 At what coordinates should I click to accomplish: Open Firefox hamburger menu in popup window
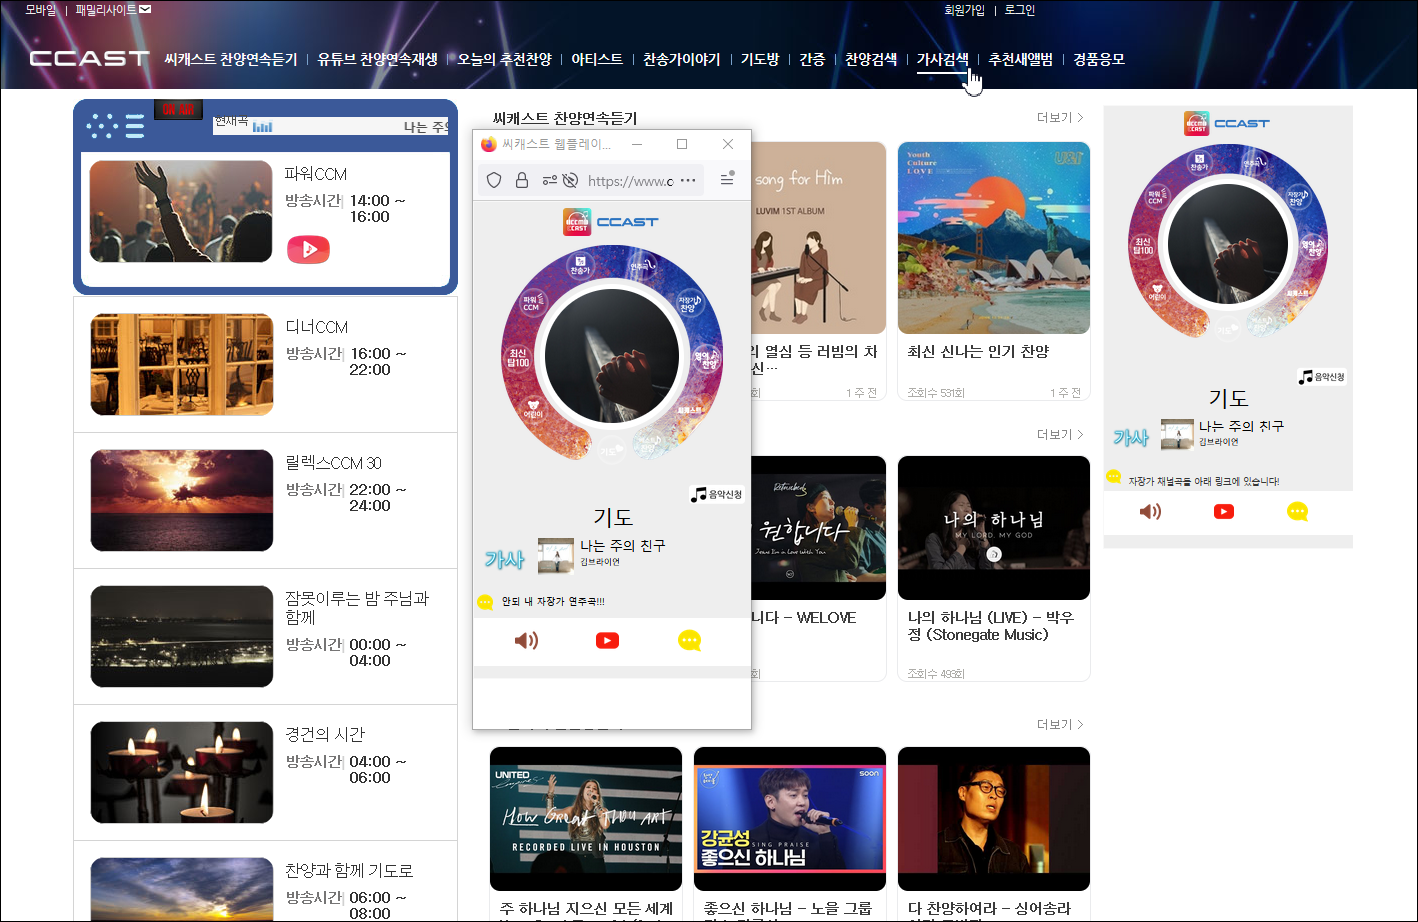click(x=728, y=178)
